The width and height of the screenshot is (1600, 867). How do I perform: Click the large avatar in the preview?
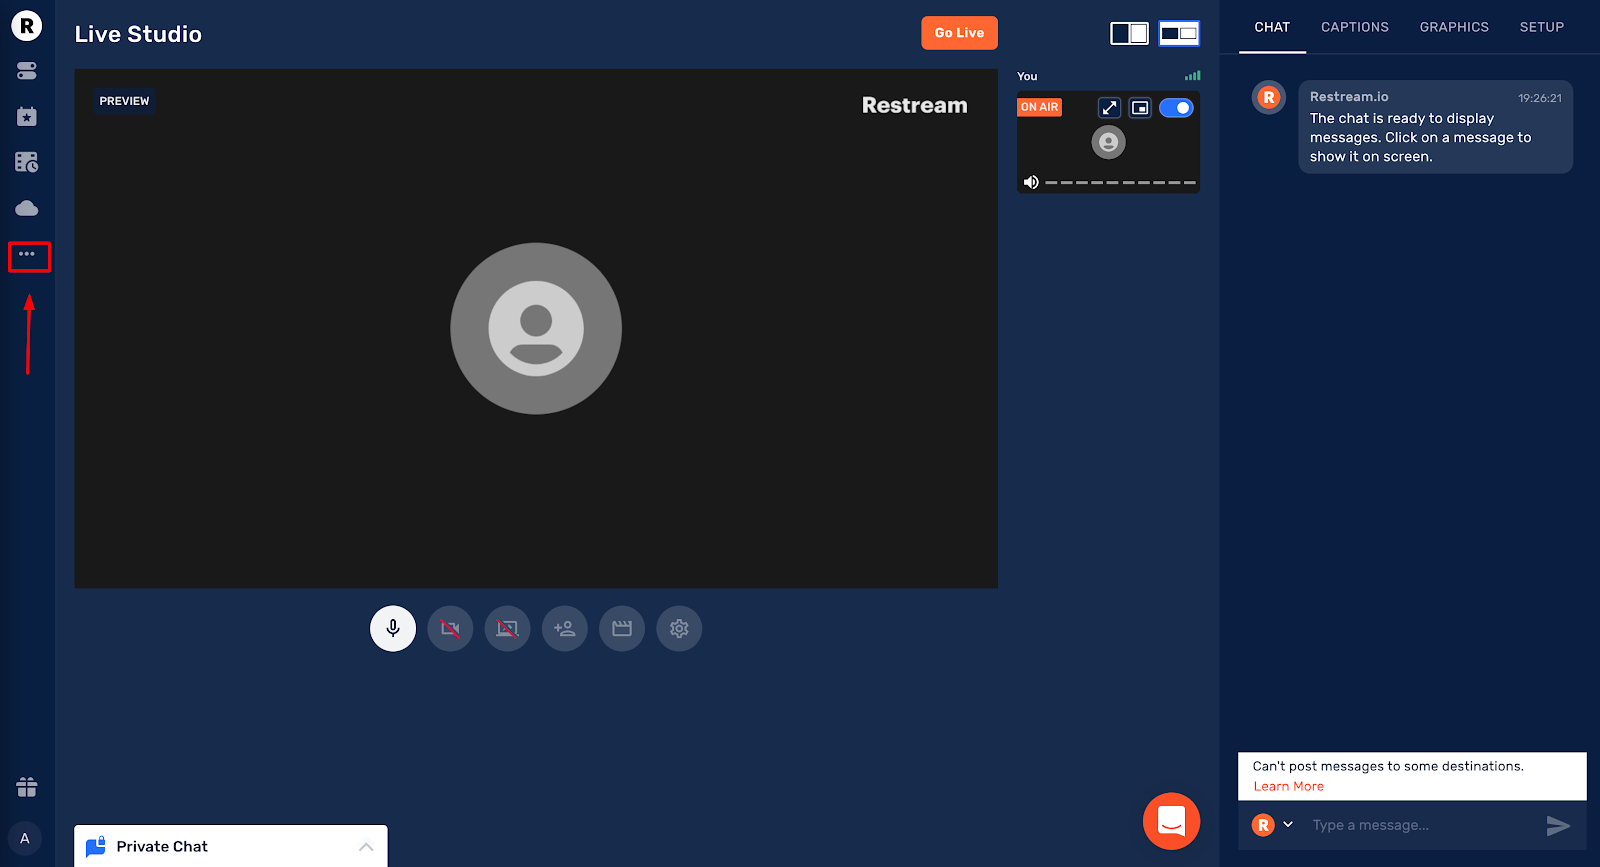[x=536, y=328]
